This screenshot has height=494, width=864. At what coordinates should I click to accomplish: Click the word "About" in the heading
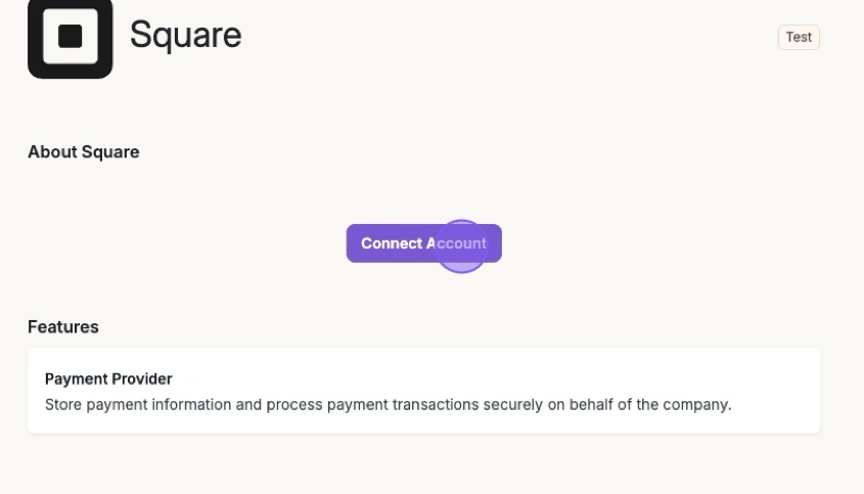(51, 152)
